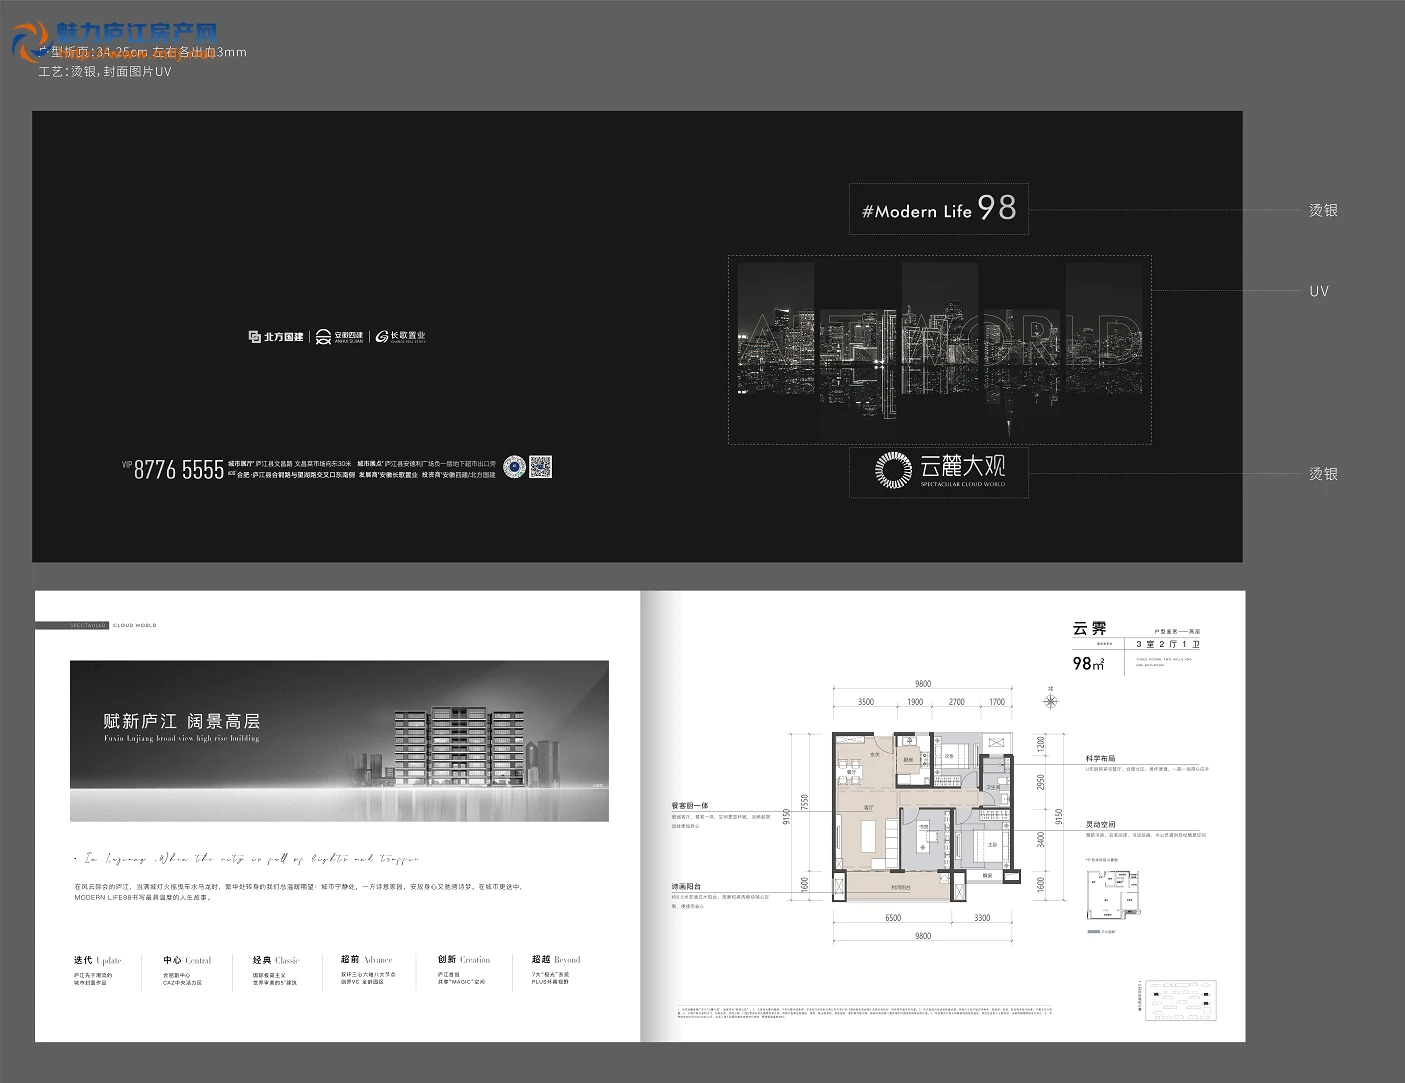Screen dimensions: 1405x1083
Task: Click the 云霁 floor plan title
Action: coord(1089,629)
